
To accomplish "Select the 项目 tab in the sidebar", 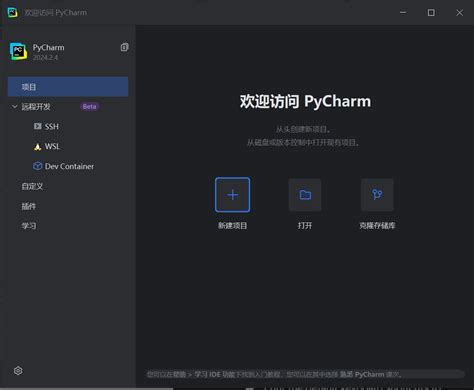I will [x=68, y=87].
